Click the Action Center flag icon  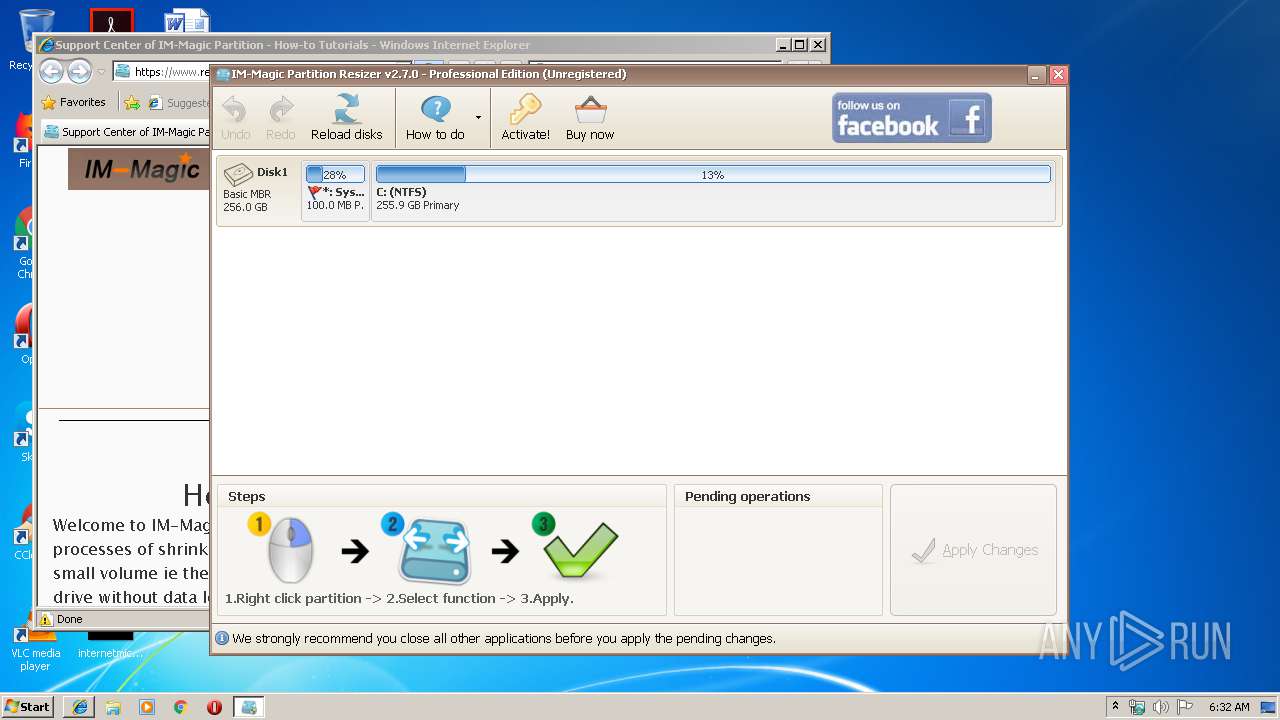(1185, 707)
